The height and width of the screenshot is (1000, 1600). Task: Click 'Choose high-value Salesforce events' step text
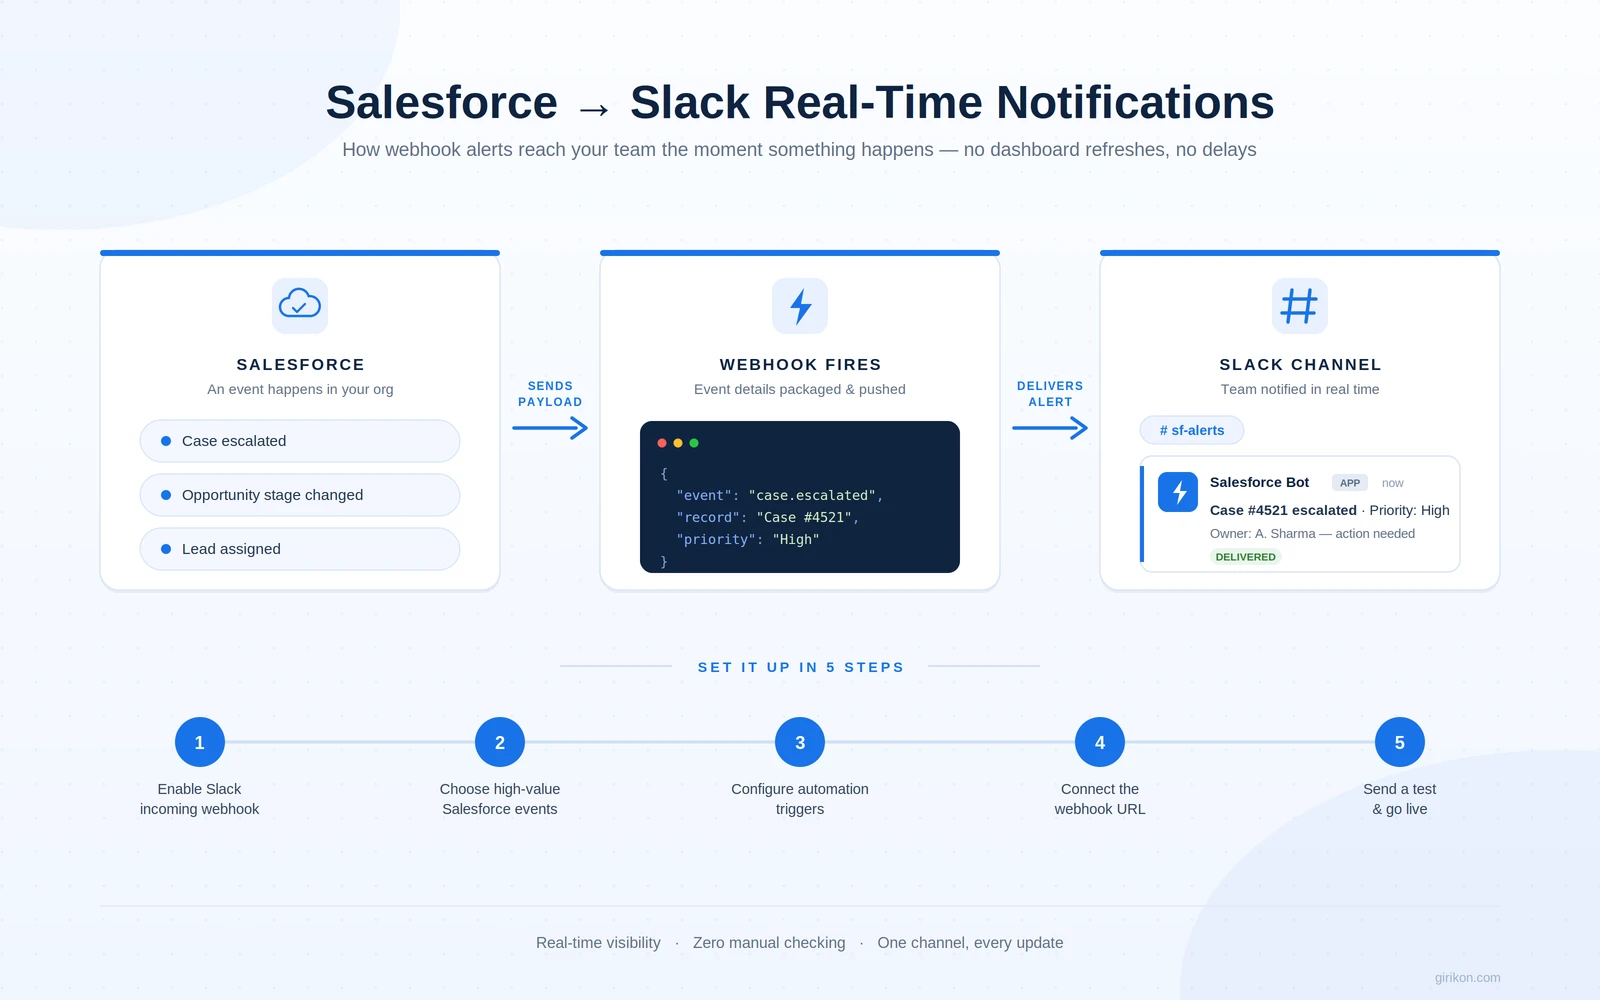click(x=500, y=799)
